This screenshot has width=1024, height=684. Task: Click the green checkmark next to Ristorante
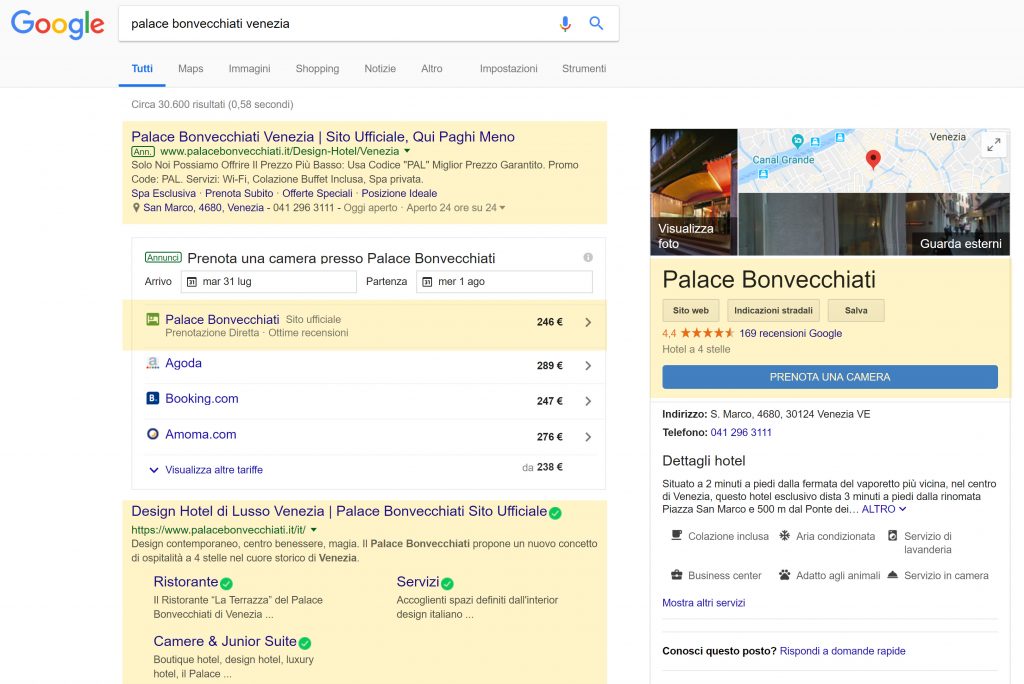tap(227, 583)
